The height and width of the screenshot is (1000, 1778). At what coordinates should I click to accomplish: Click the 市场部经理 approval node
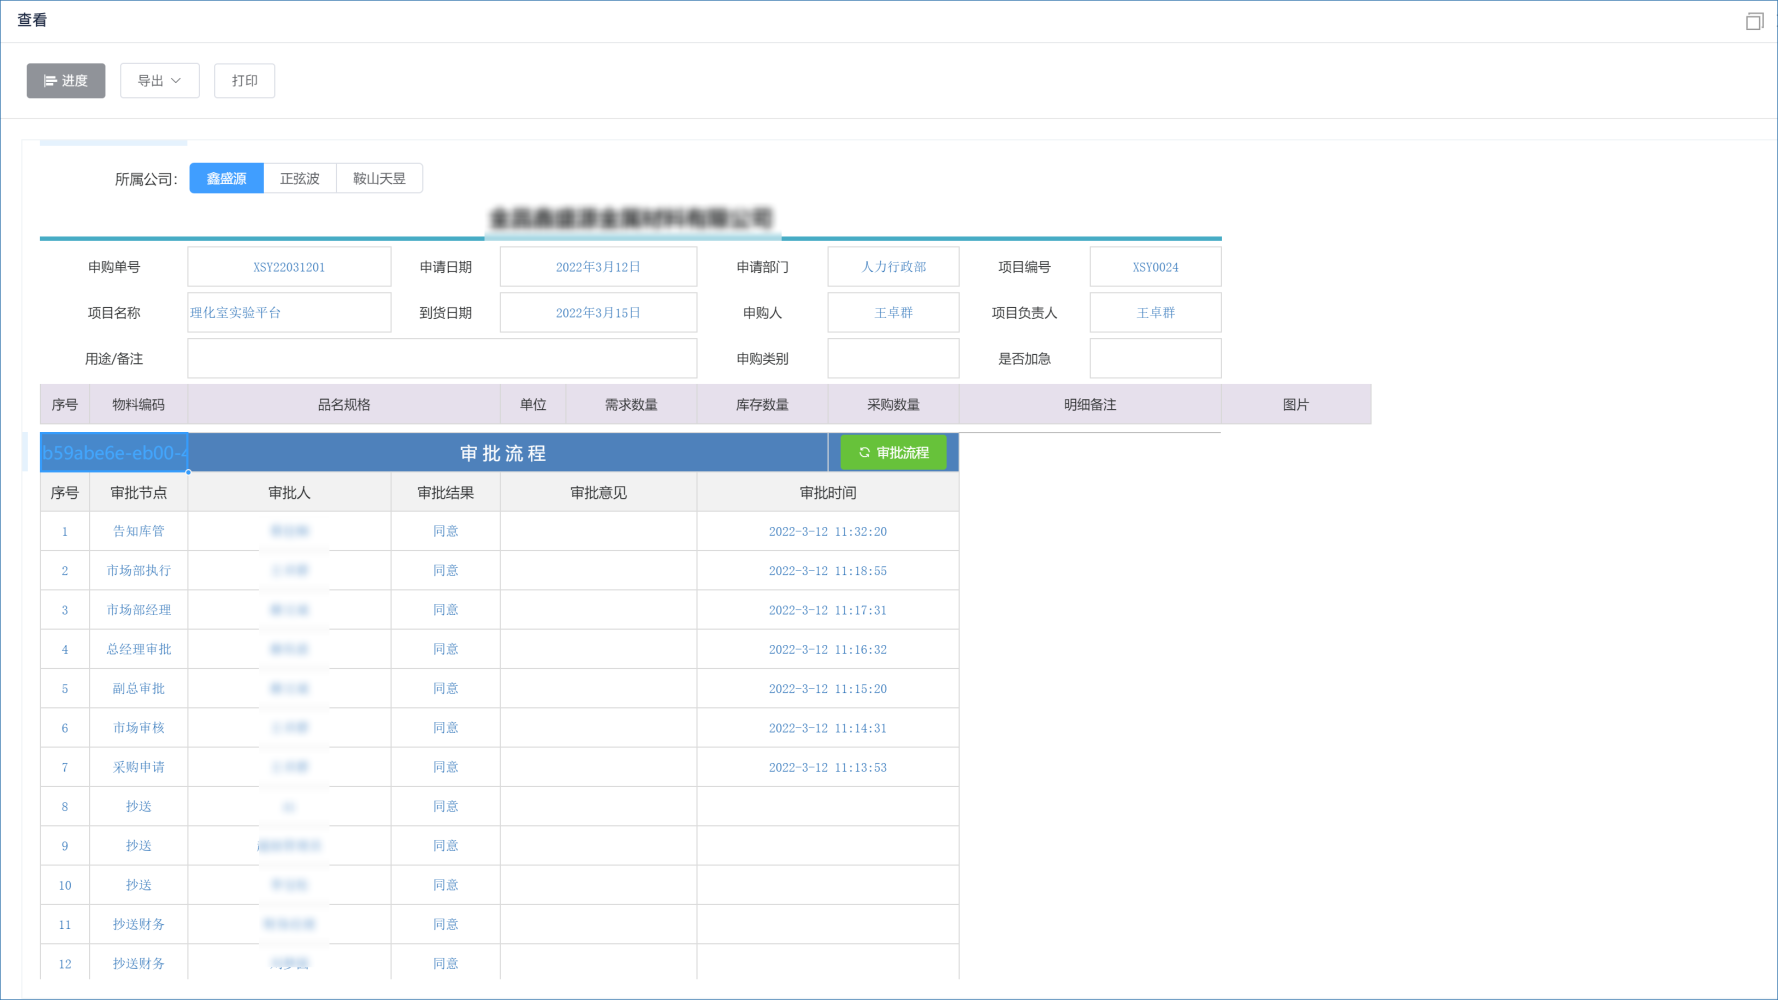tap(139, 610)
